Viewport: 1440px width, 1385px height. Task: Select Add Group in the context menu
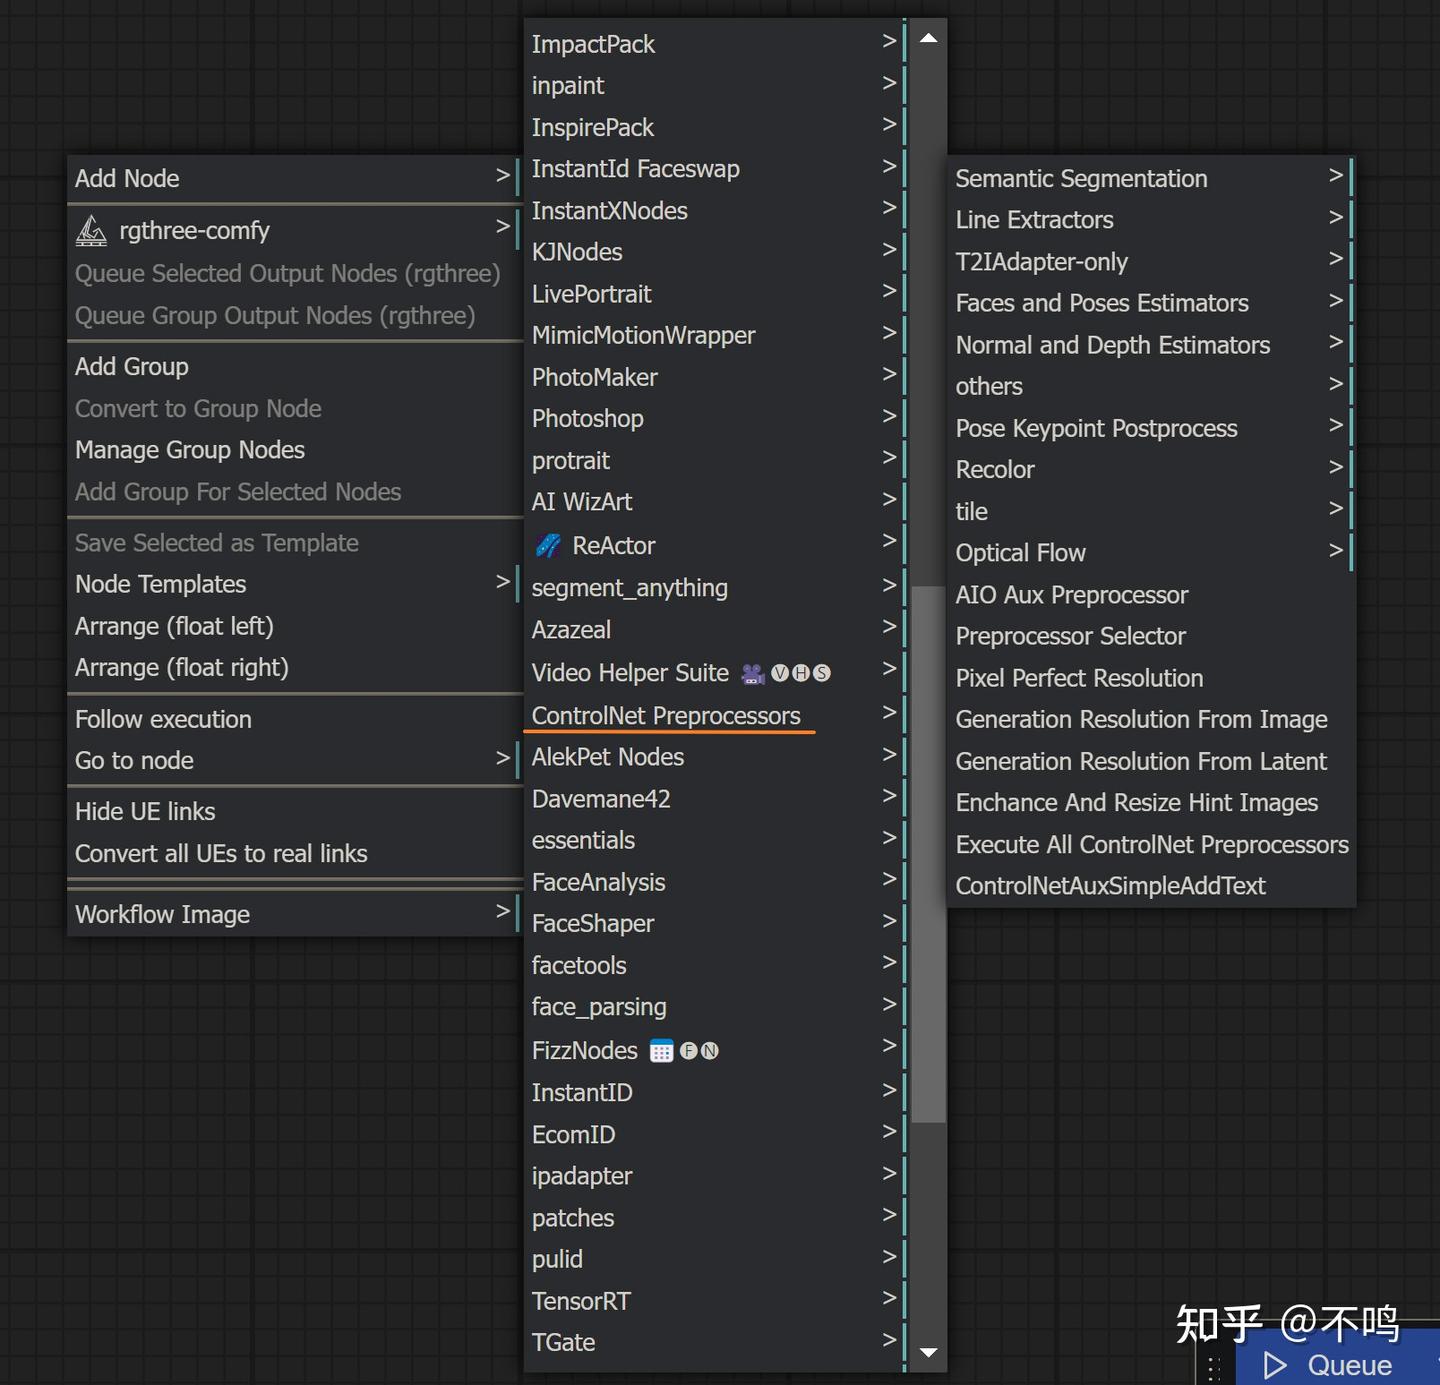click(x=294, y=367)
